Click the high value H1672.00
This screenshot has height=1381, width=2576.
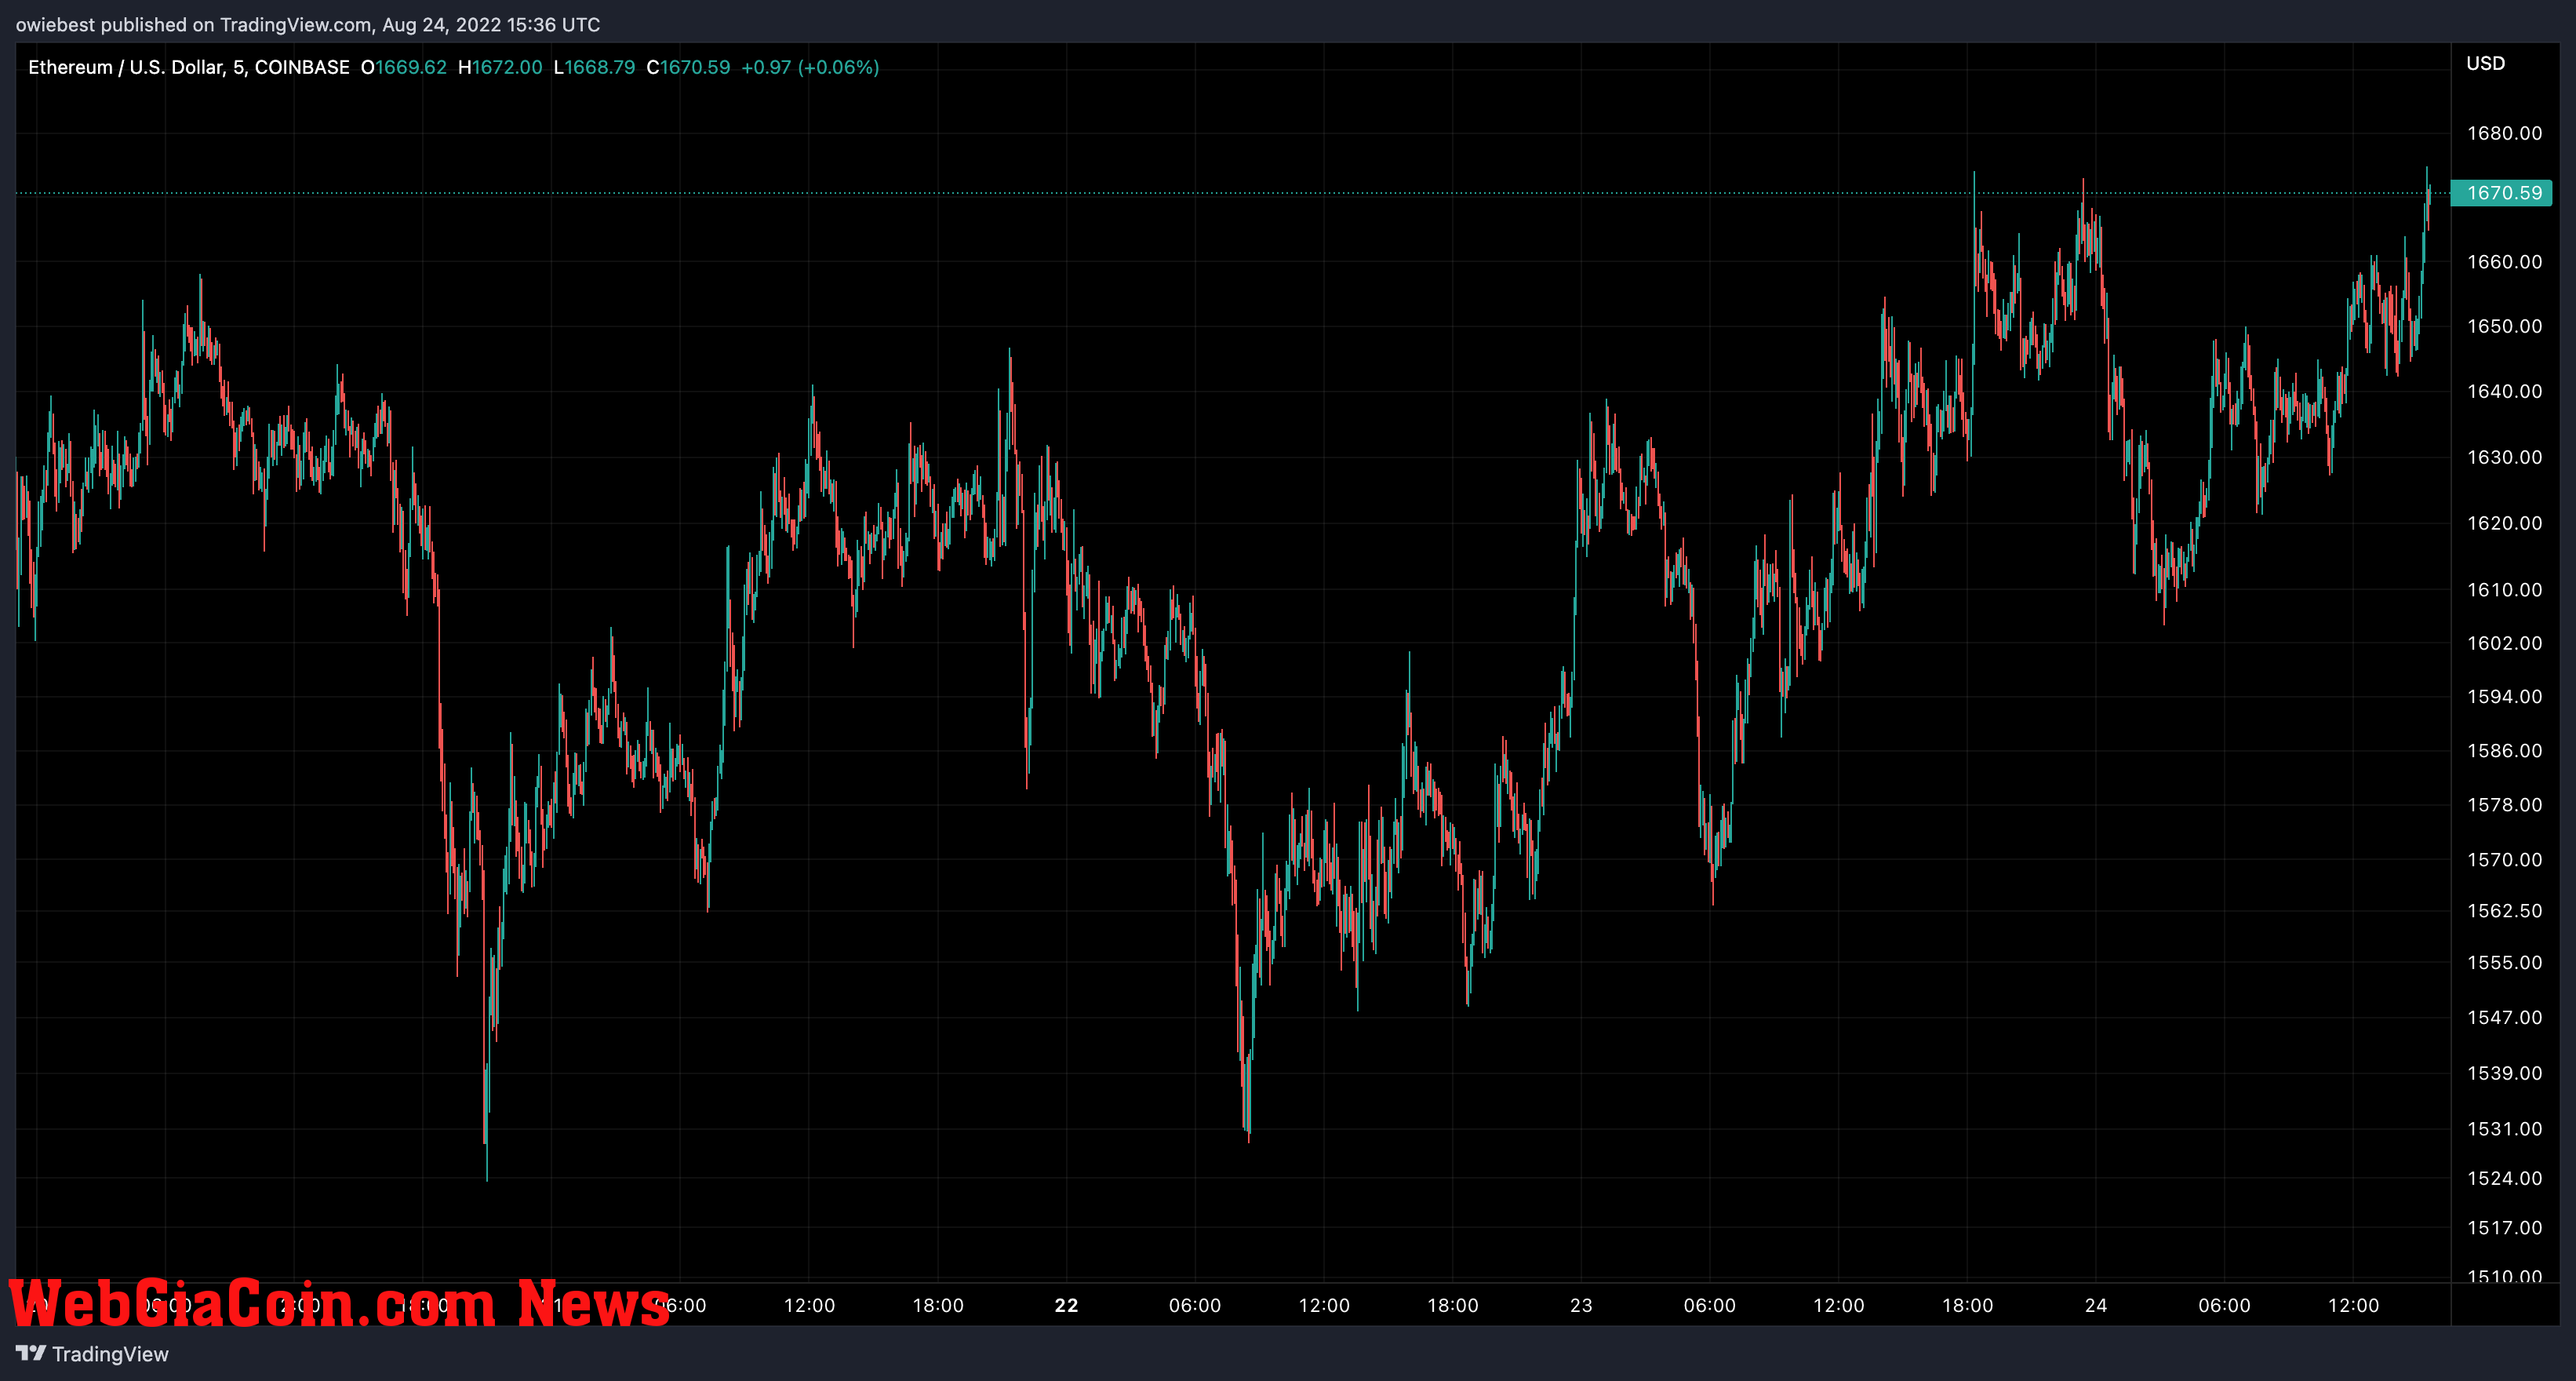[500, 67]
